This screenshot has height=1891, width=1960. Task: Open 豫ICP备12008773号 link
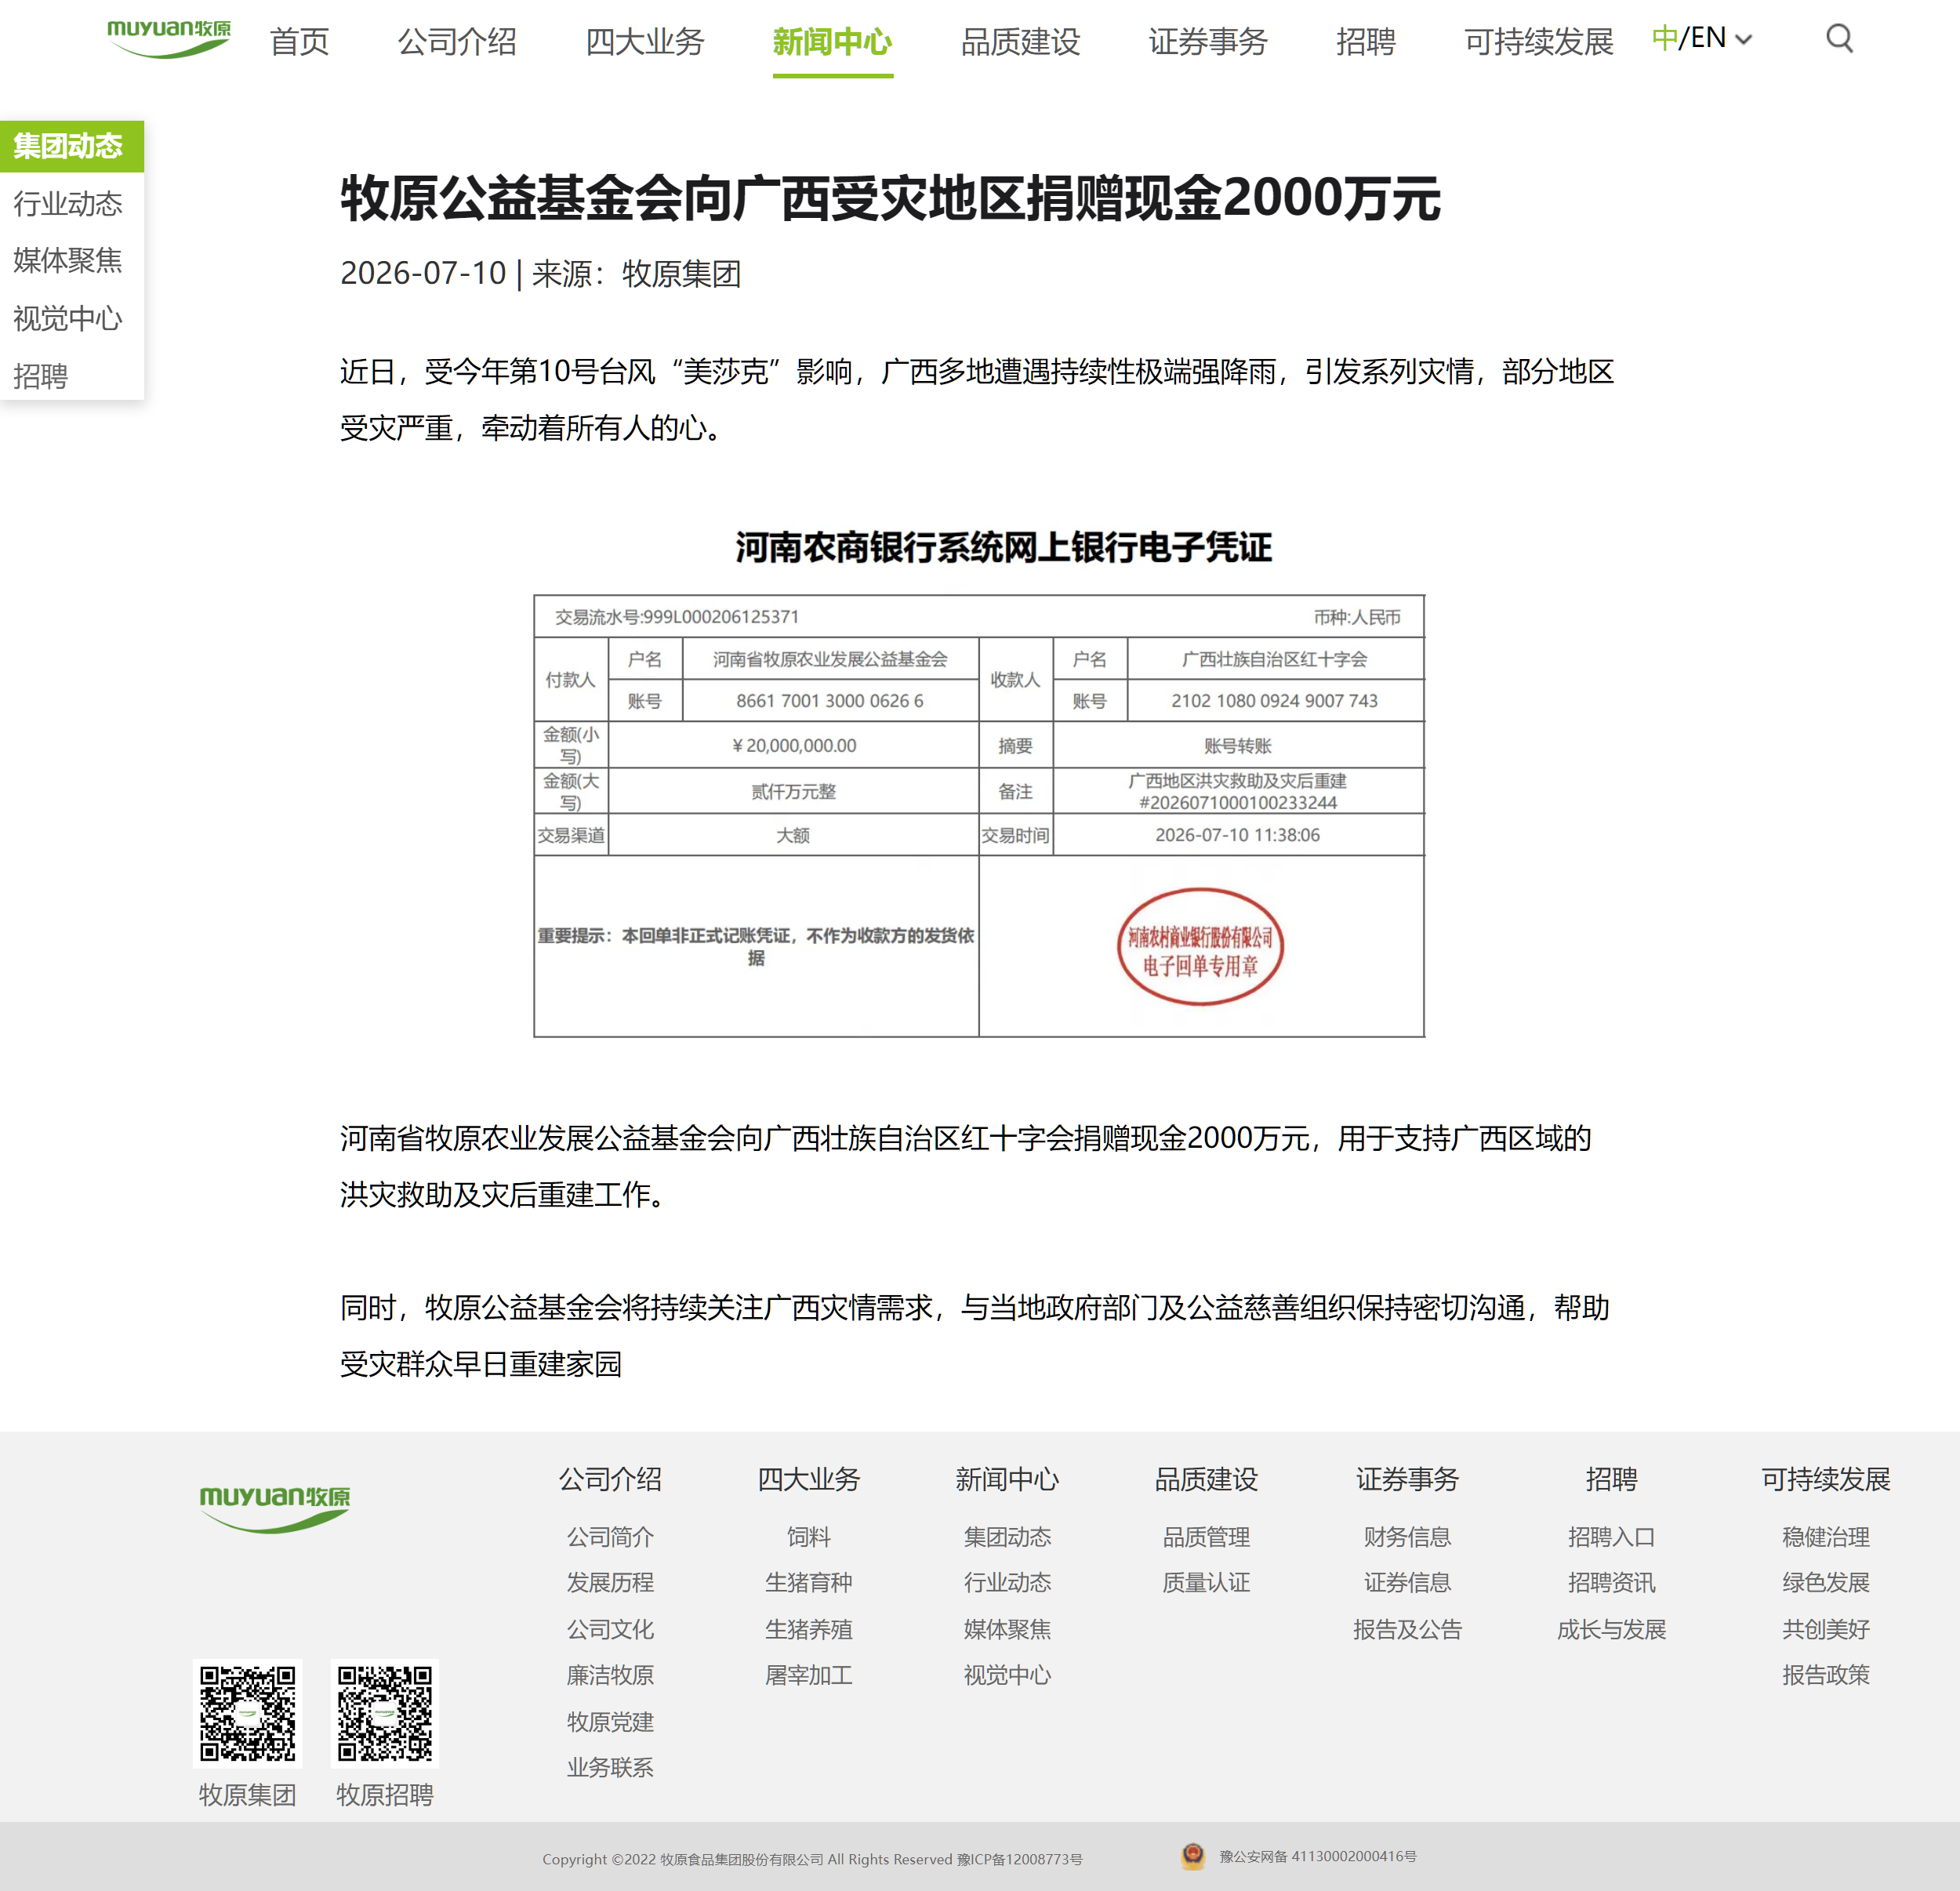1019,1859
